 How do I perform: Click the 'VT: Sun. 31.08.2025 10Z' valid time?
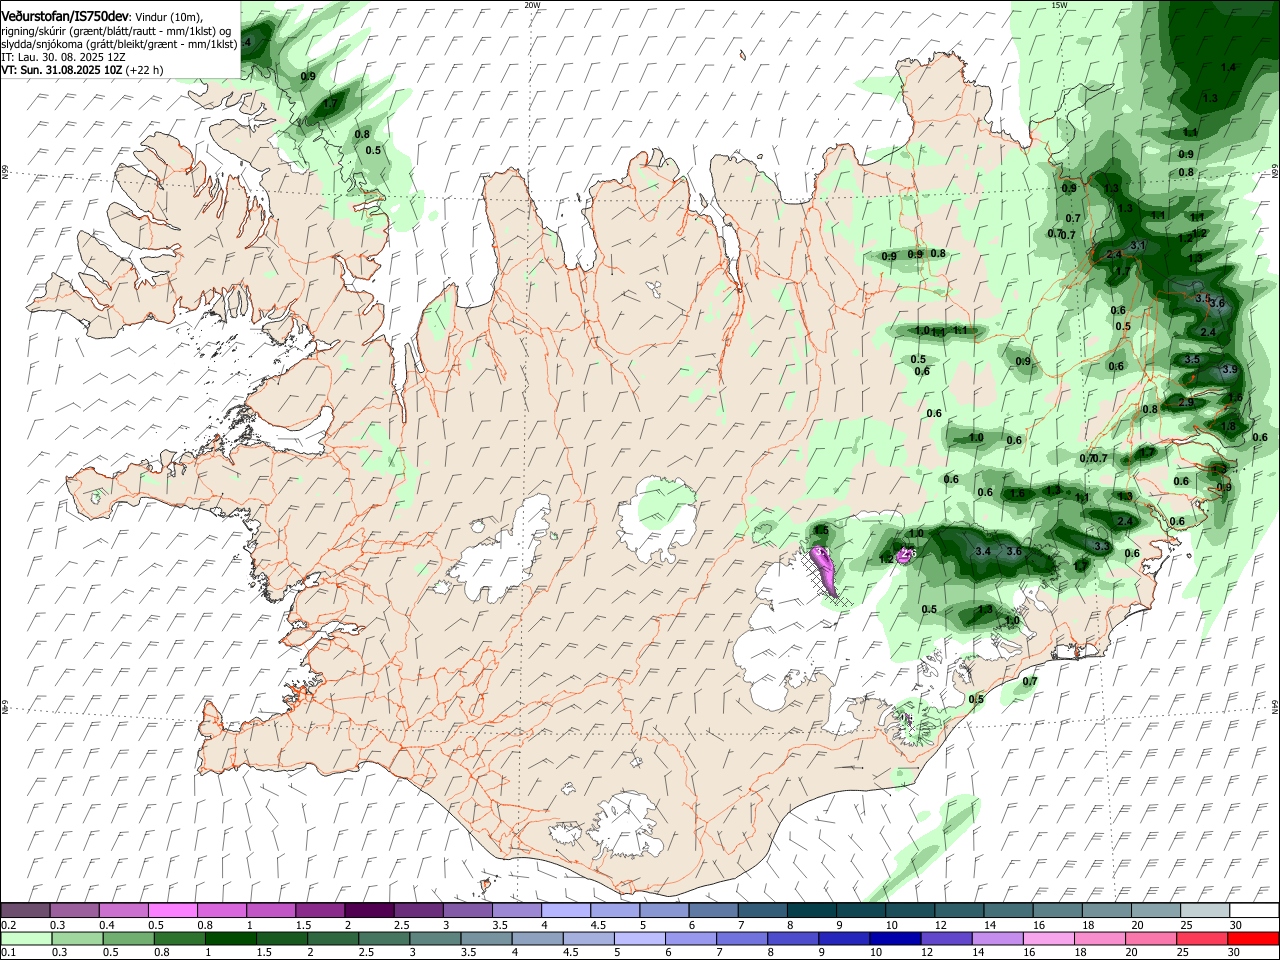62,70
